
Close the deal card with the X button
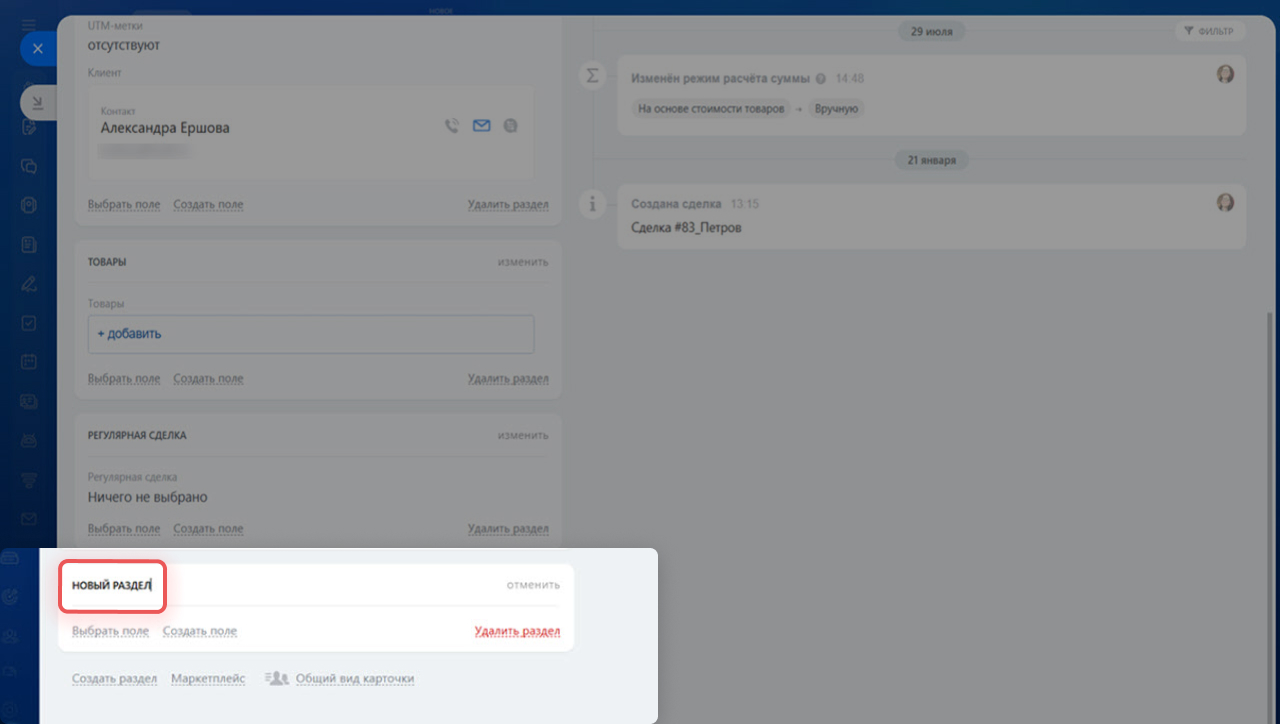38,48
